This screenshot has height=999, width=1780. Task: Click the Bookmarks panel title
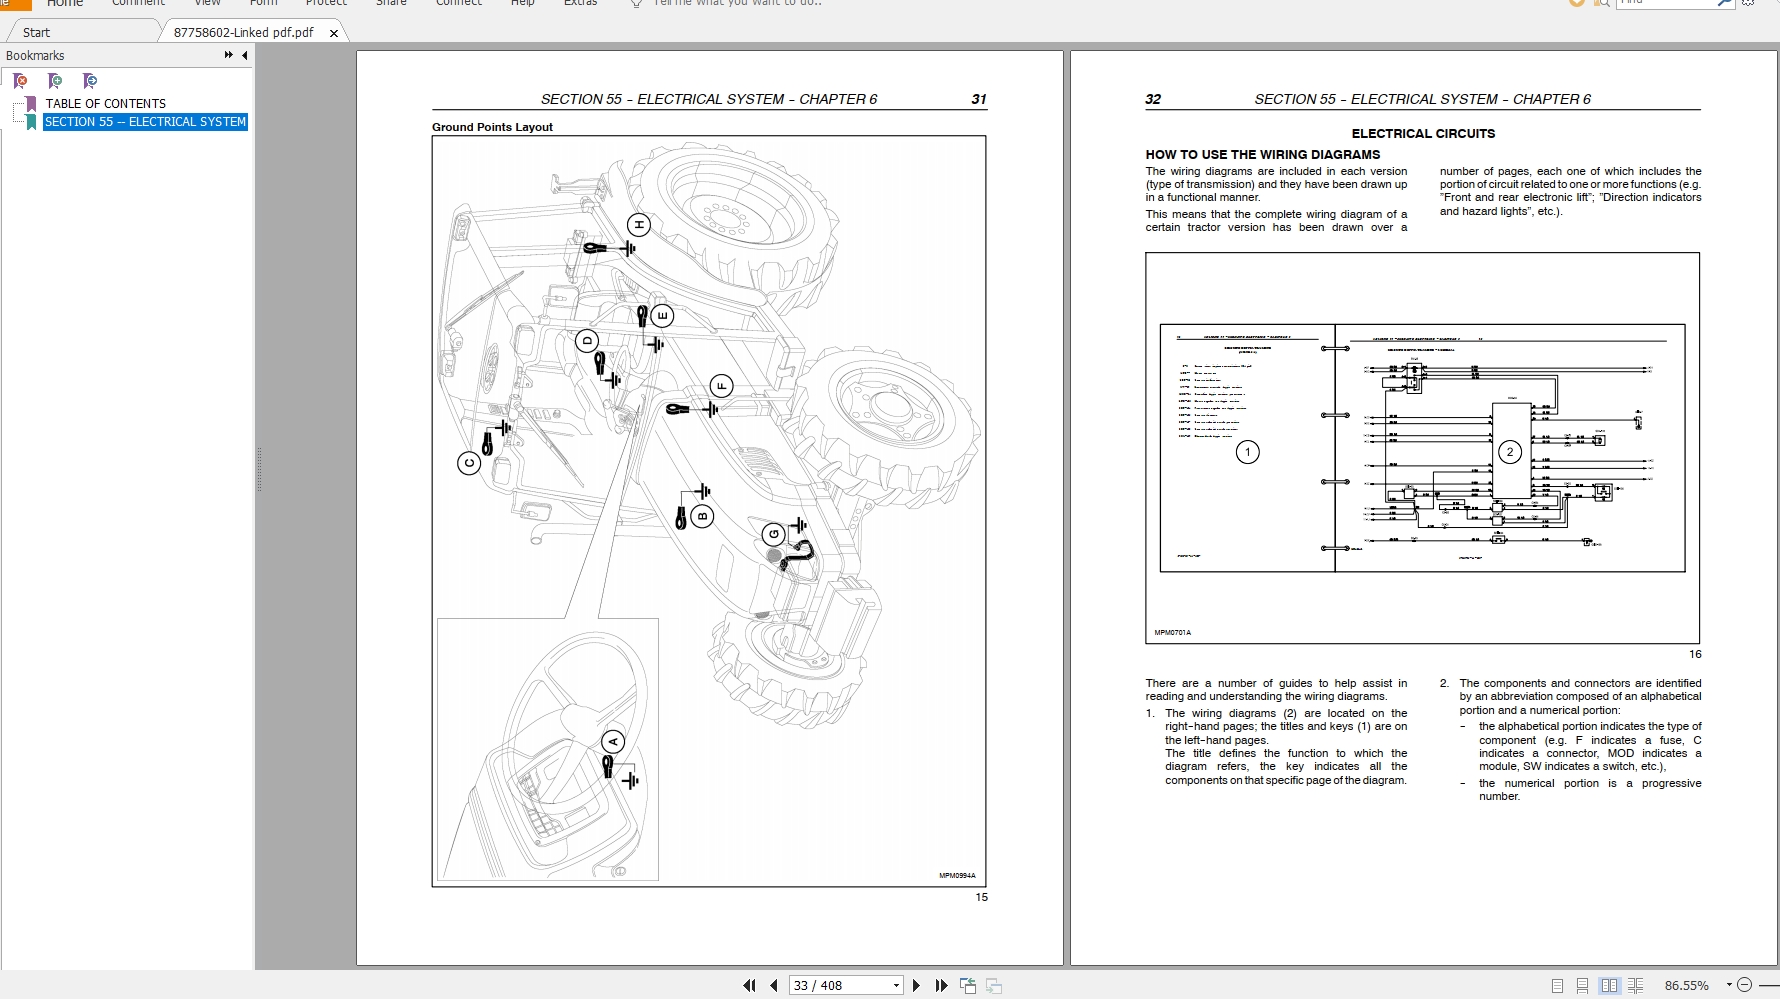(35, 56)
